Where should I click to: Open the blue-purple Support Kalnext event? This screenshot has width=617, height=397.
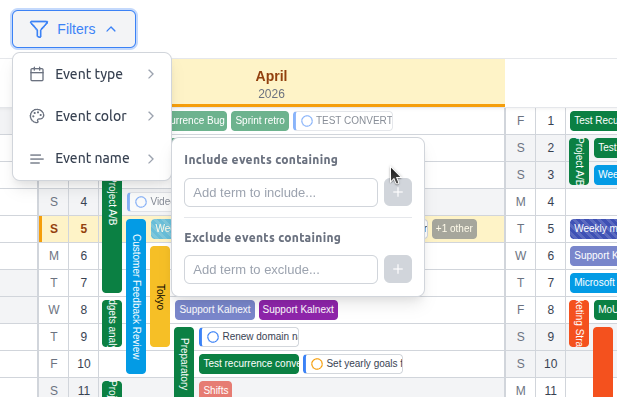(x=215, y=310)
